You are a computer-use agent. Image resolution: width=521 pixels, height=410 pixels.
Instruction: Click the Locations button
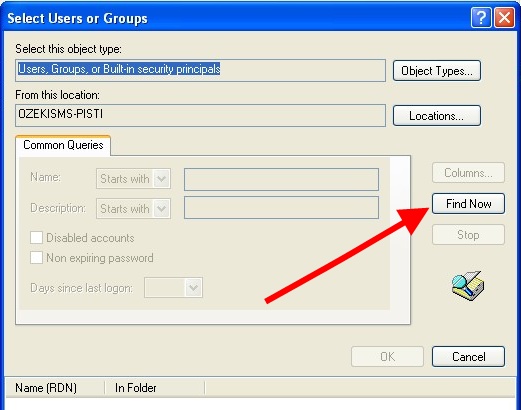[x=437, y=116]
